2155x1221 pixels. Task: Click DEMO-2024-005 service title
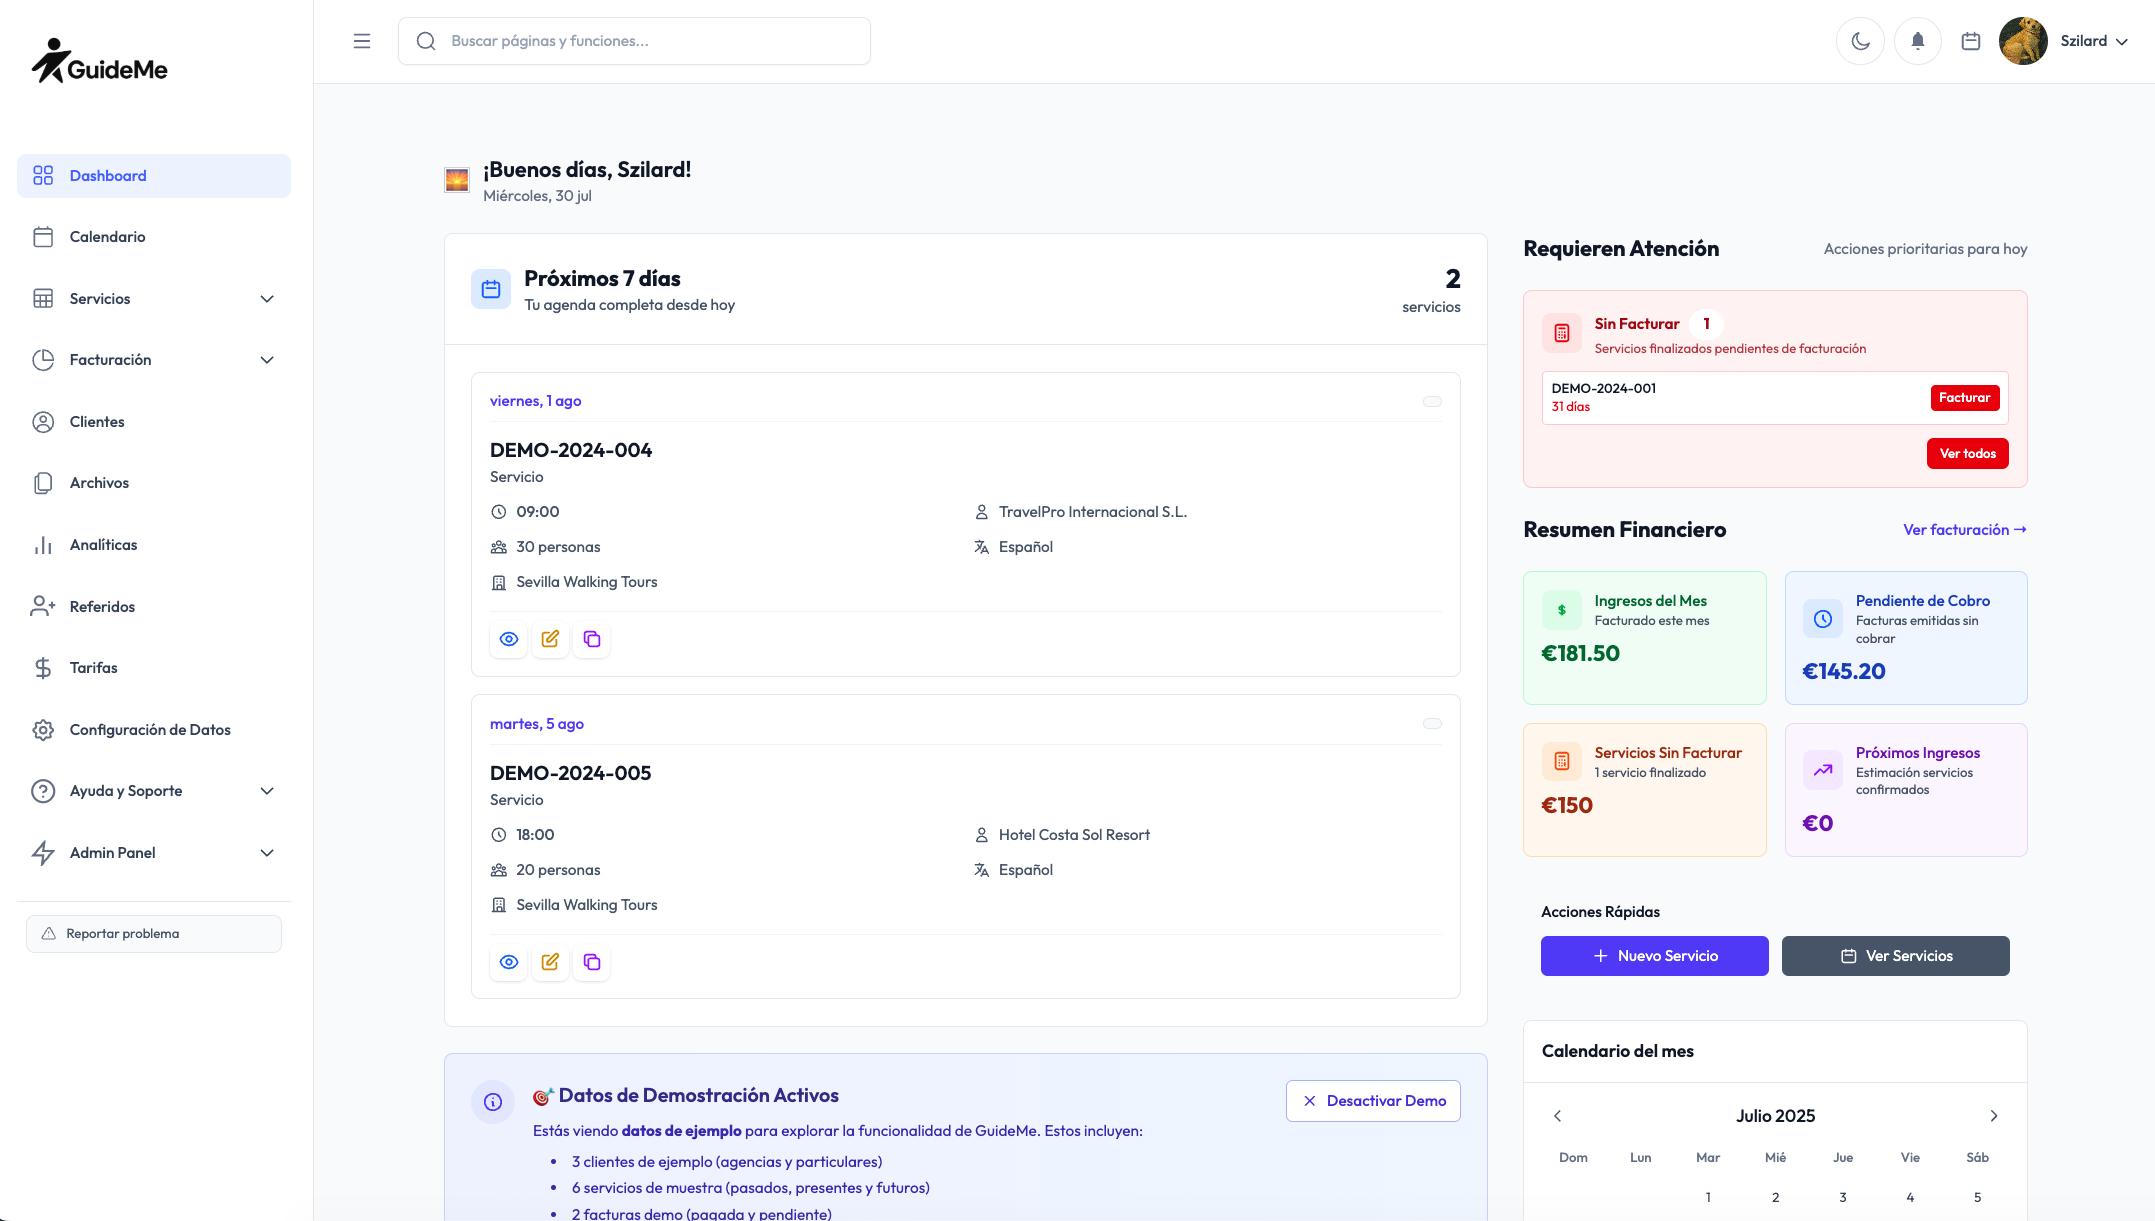[x=570, y=773]
